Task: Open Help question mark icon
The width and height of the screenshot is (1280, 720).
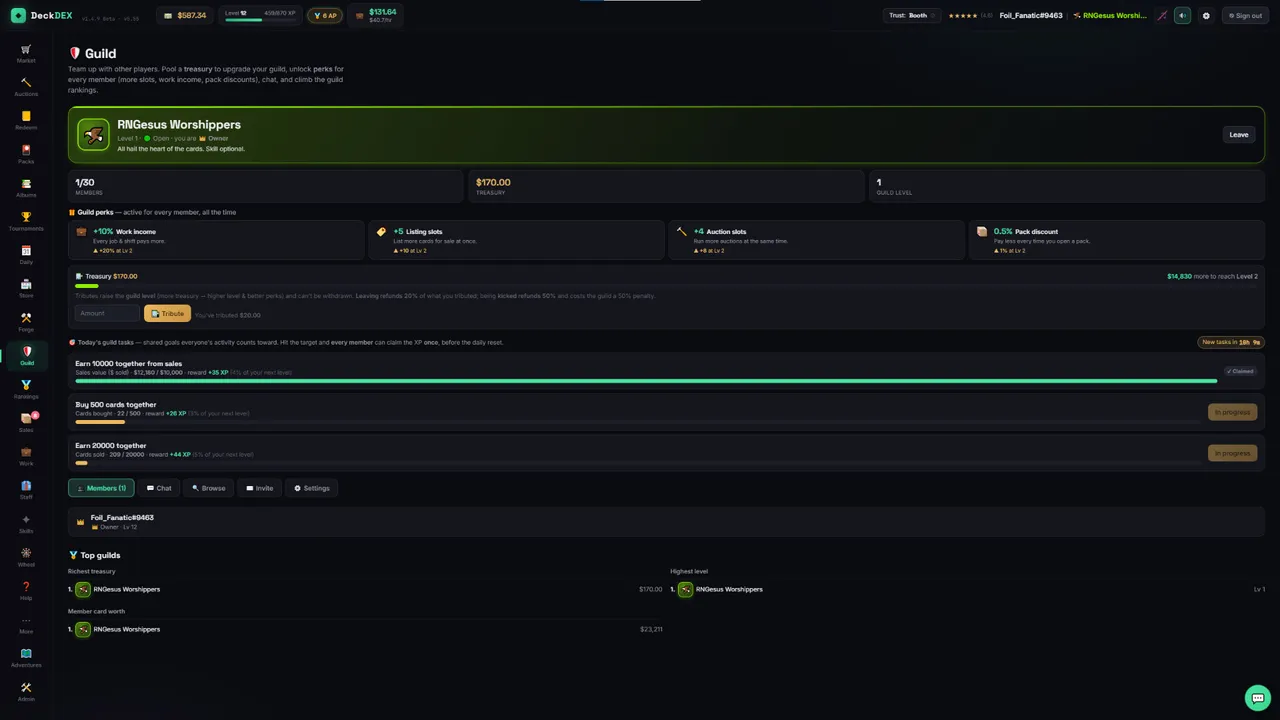Action: click(x=26, y=591)
